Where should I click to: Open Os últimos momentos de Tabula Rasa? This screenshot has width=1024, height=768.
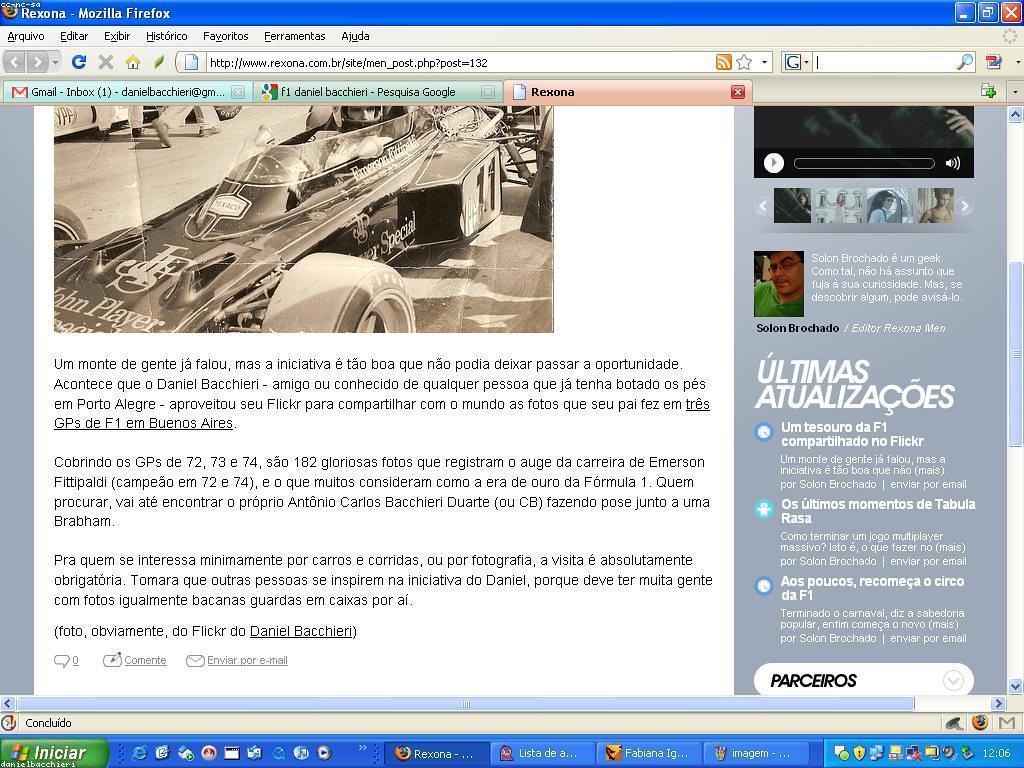click(x=878, y=511)
